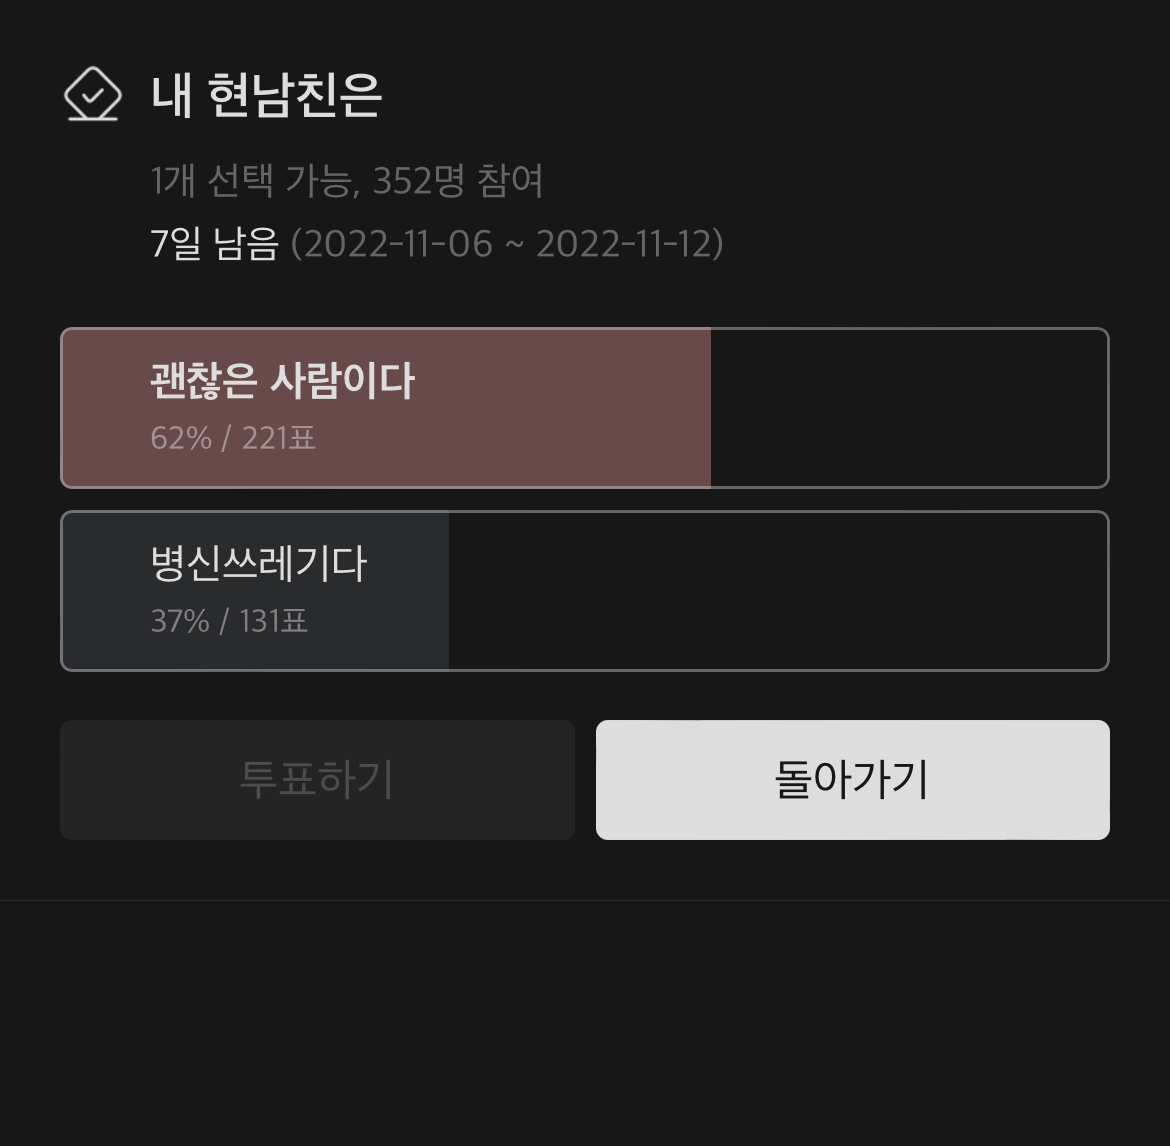Click the "352명 참여" participant count text
The image size is (1170, 1146).
point(458,181)
